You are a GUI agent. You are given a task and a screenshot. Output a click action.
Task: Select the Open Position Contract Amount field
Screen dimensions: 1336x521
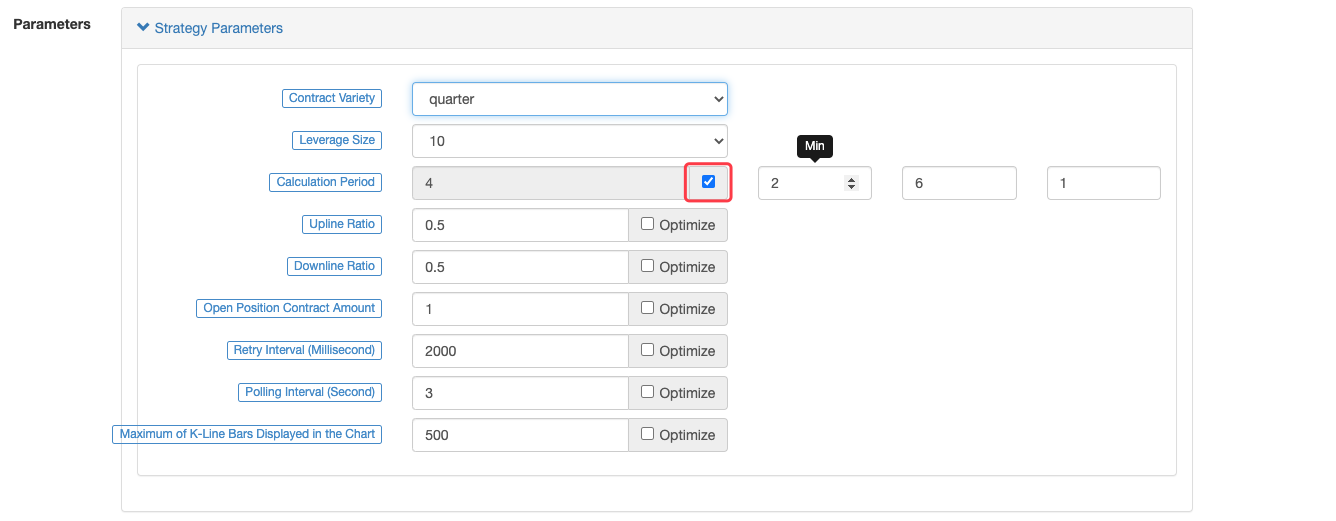tap(519, 309)
